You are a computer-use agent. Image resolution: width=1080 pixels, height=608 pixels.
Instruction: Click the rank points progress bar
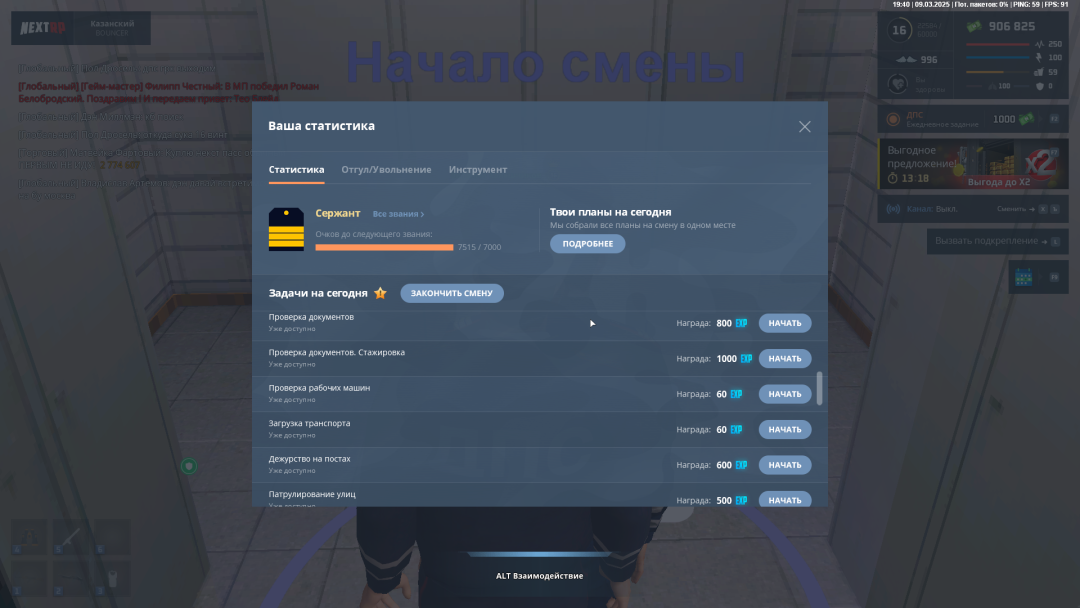pyautogui.click(x=384, y=247)
